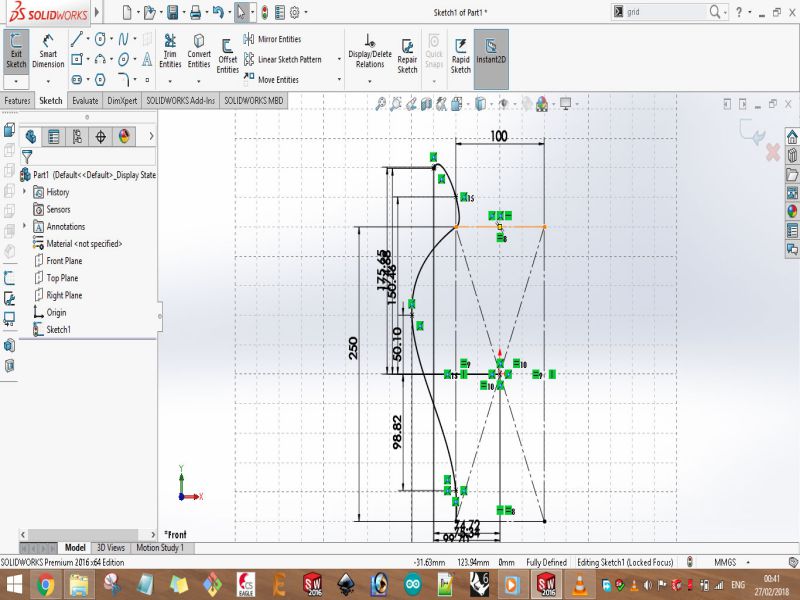
Task: Select the Sketch Fillet tool
Action: point(123,80)
